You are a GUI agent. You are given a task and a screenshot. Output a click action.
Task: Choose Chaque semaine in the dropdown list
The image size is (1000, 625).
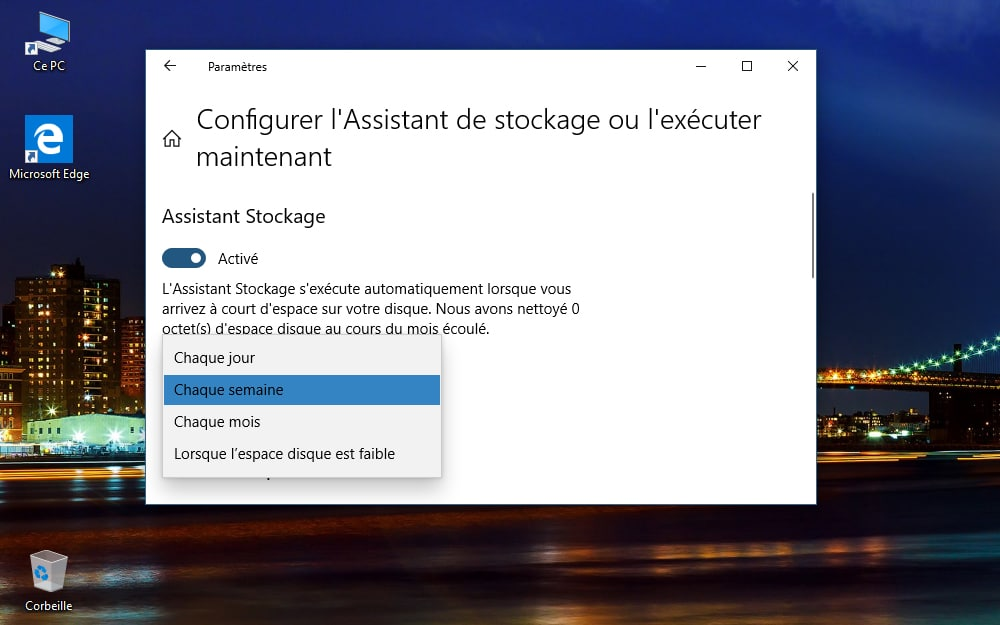click(x=229, y=390)
